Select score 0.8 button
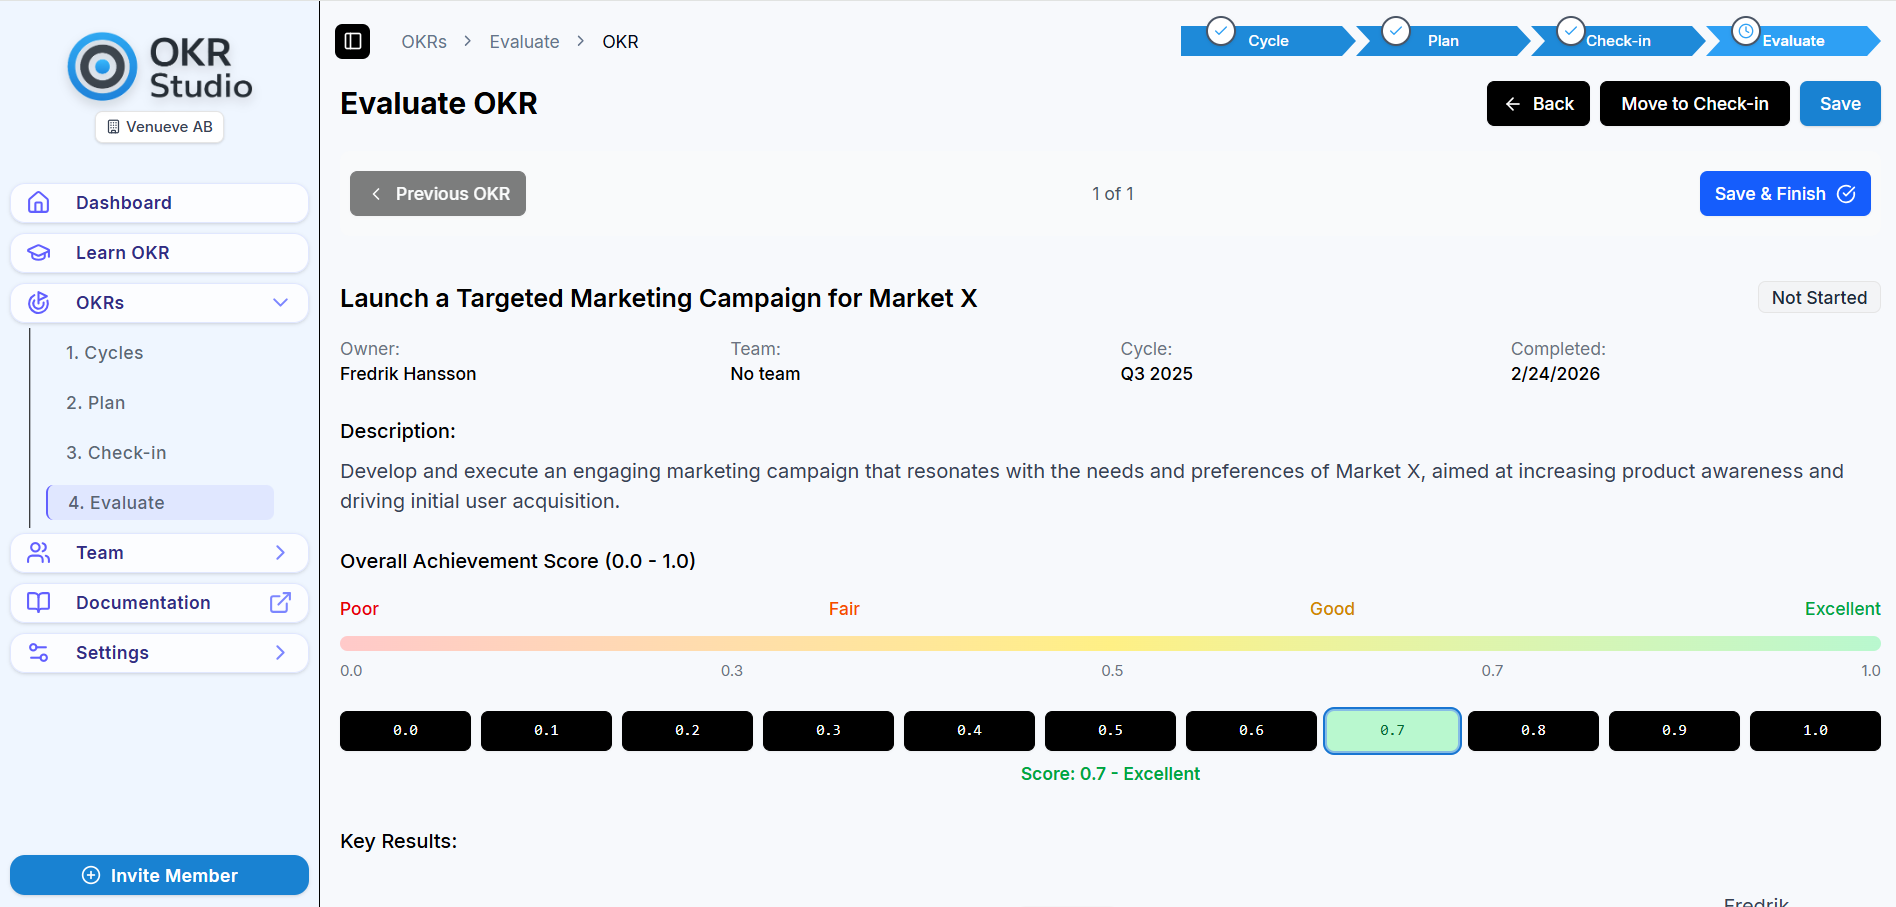 click(1533, 731)
